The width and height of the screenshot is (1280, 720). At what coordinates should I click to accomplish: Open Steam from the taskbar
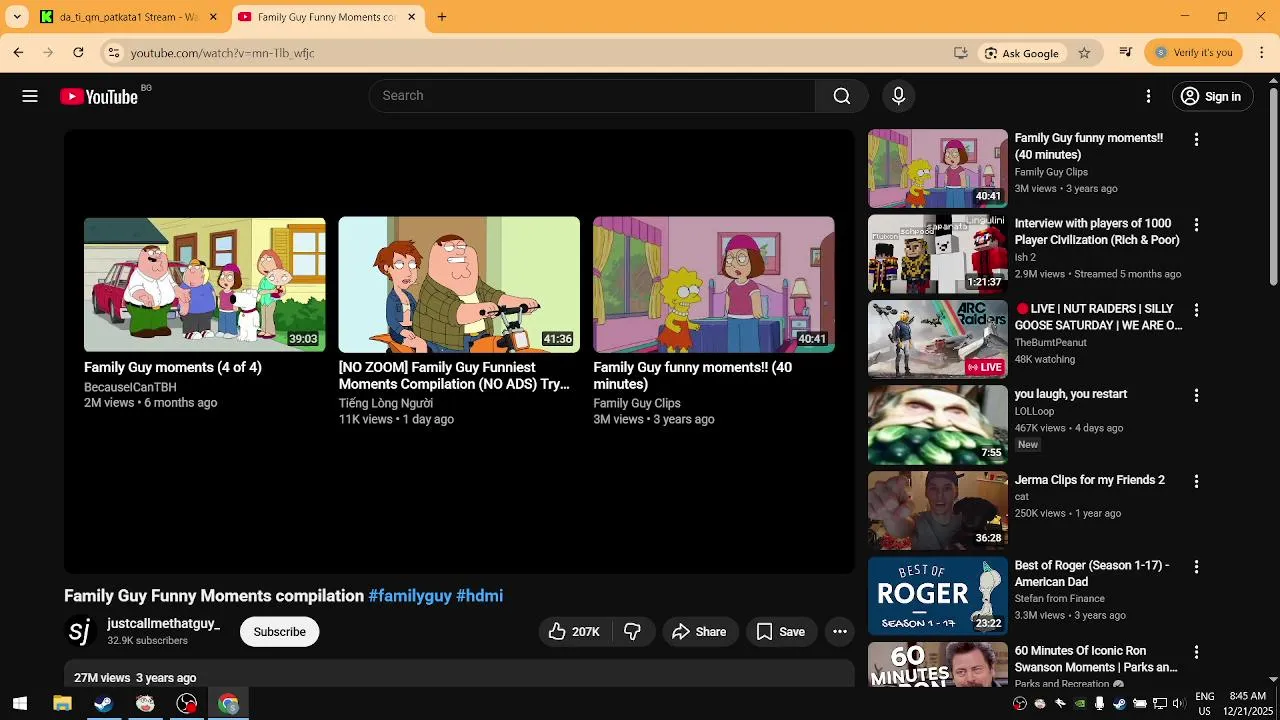point(103,703)
